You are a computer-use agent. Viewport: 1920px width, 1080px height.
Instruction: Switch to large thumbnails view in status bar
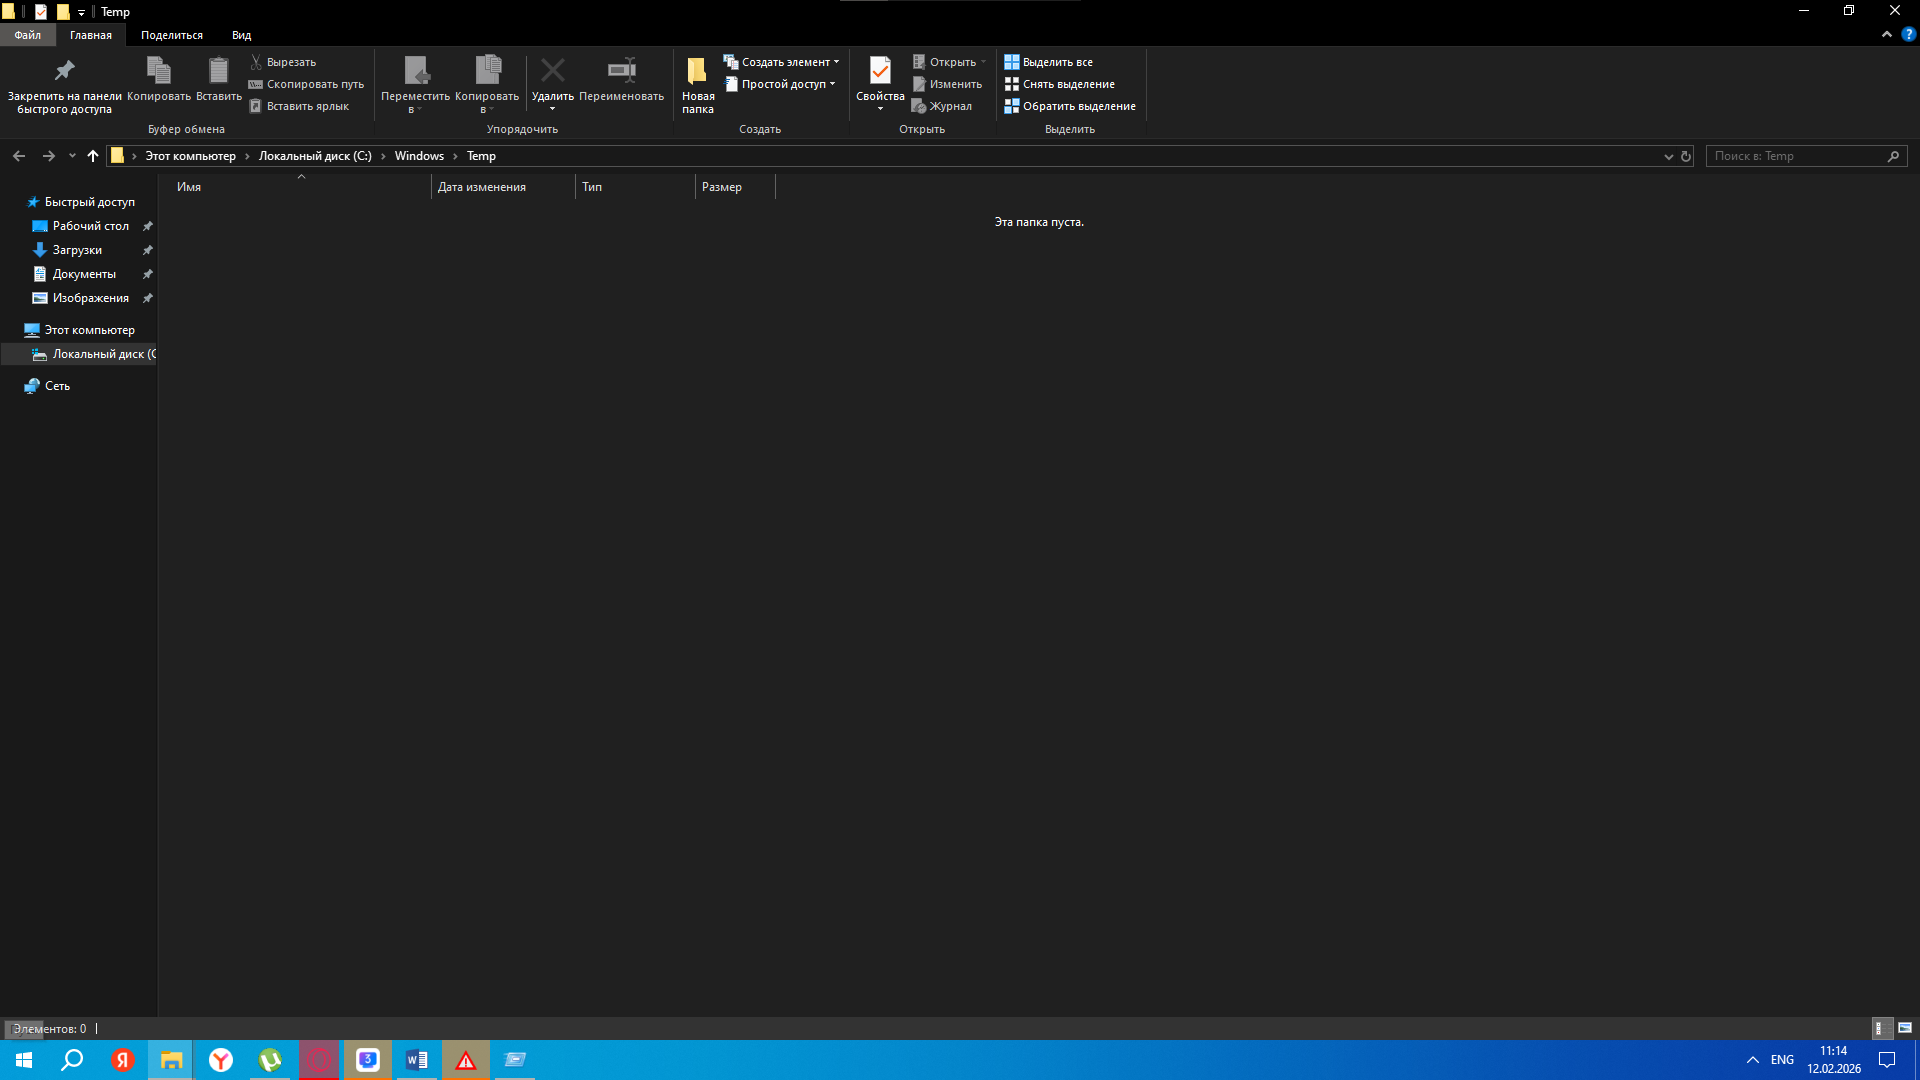(x=1905, y=1028)
